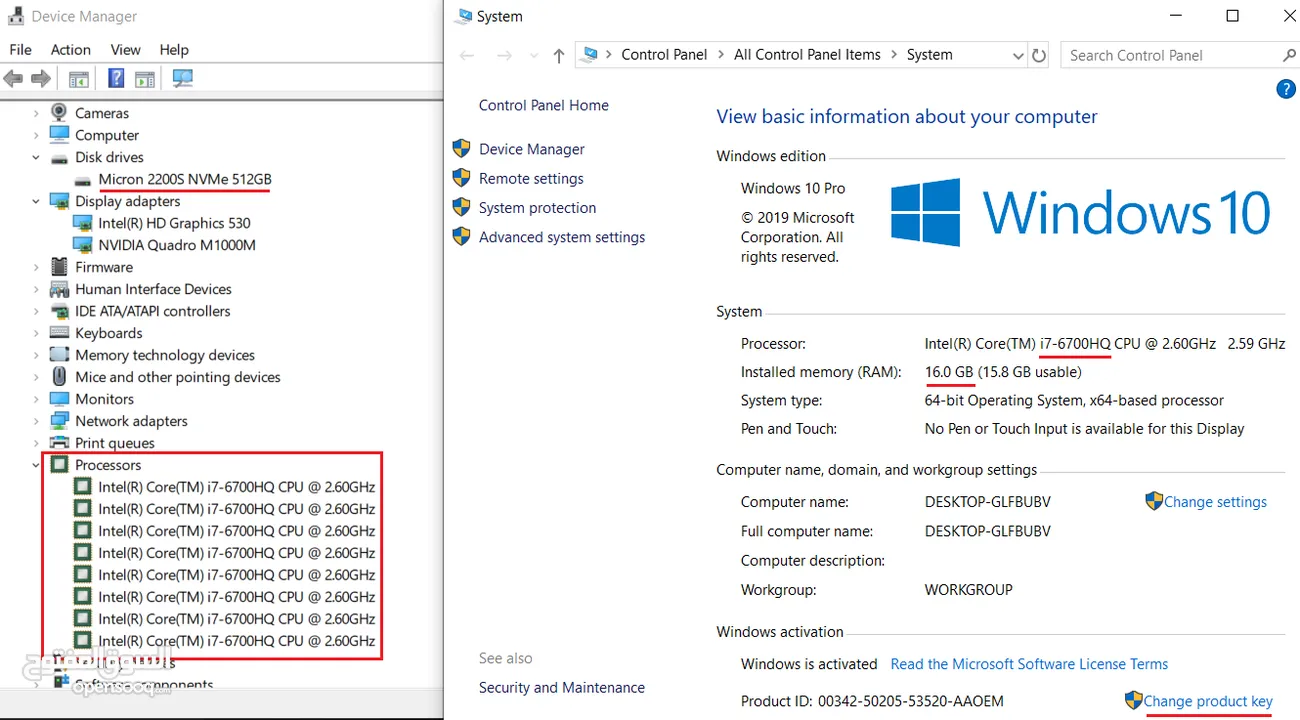Click the Forward arrow in Device Manager toolbar
The width and height of the screenshot is (1300, 720).
(x=41, y=79)
